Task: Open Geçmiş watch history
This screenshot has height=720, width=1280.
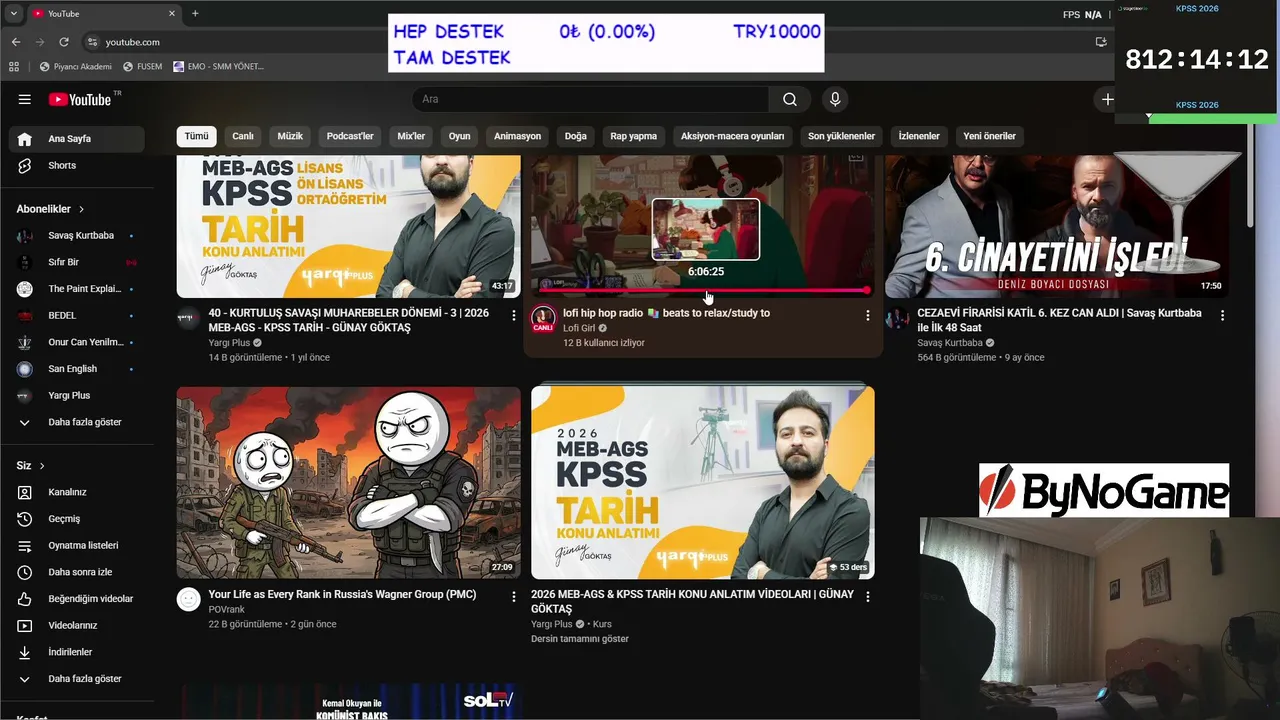Action: coord(76,519)
